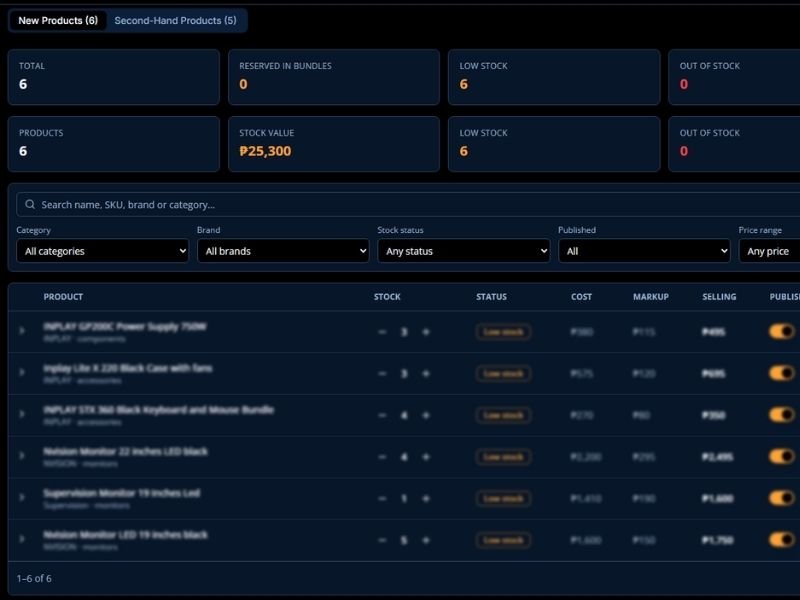
Task: Increase stock for Nvision Monitor LED 19 inches
Action: coord(426,540)
